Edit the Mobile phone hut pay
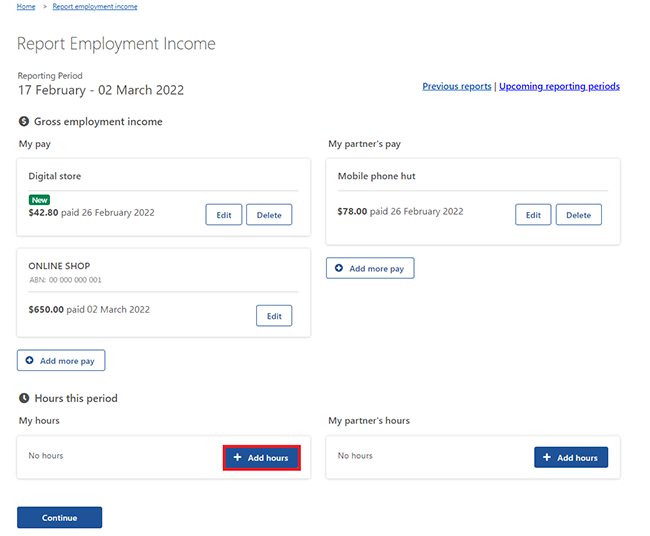The width and height of the screenshot is (650, 536). point(533,214)
